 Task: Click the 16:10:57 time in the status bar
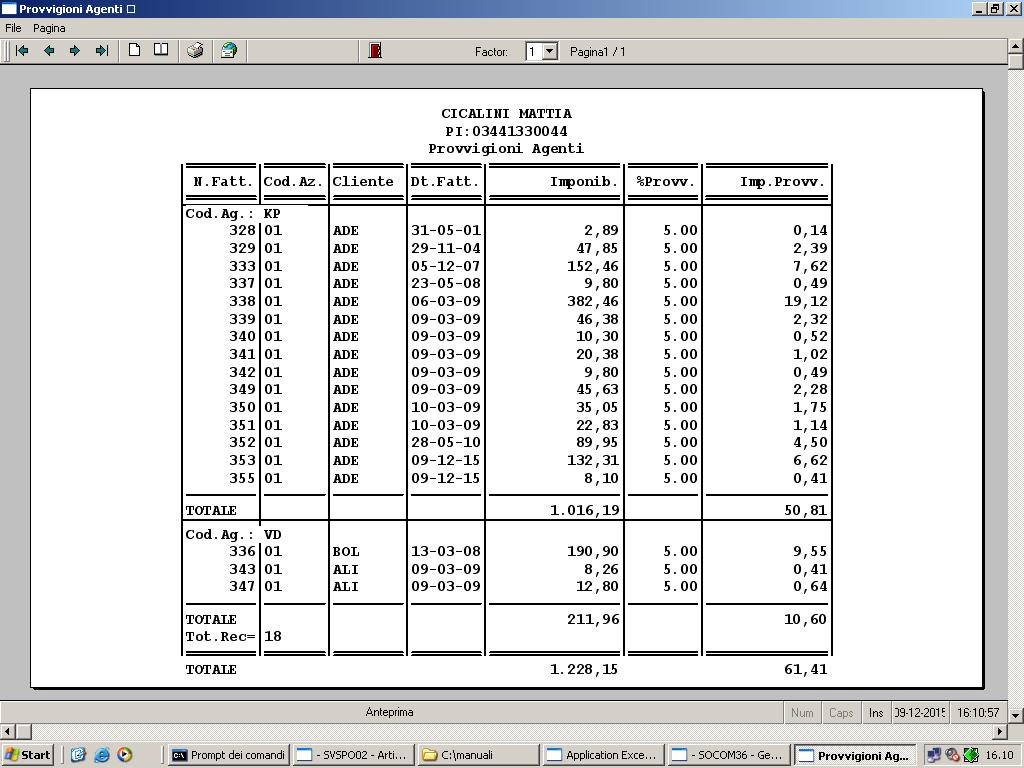point(978,712)
